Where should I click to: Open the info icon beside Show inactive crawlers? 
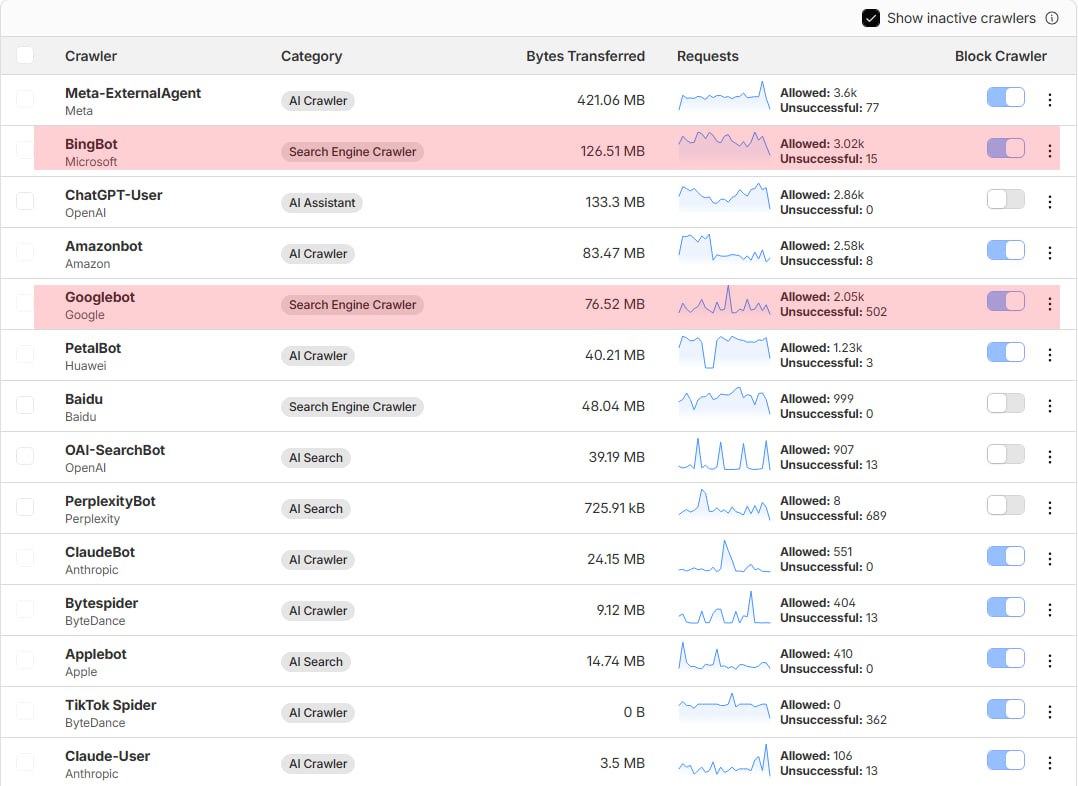1052,18
